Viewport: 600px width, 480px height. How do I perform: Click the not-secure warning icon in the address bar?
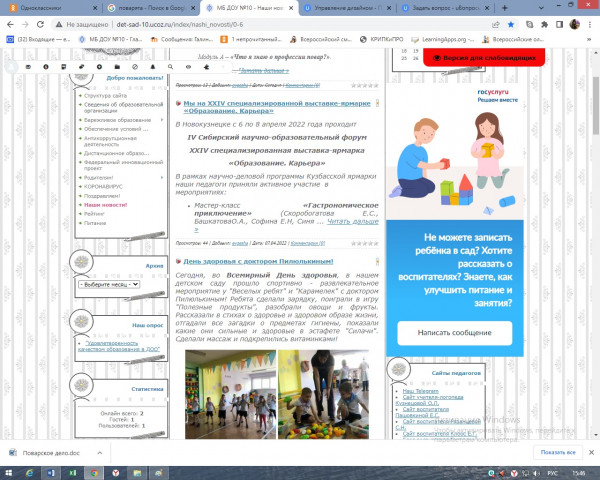pyautogui.click(x=59, y=24)
